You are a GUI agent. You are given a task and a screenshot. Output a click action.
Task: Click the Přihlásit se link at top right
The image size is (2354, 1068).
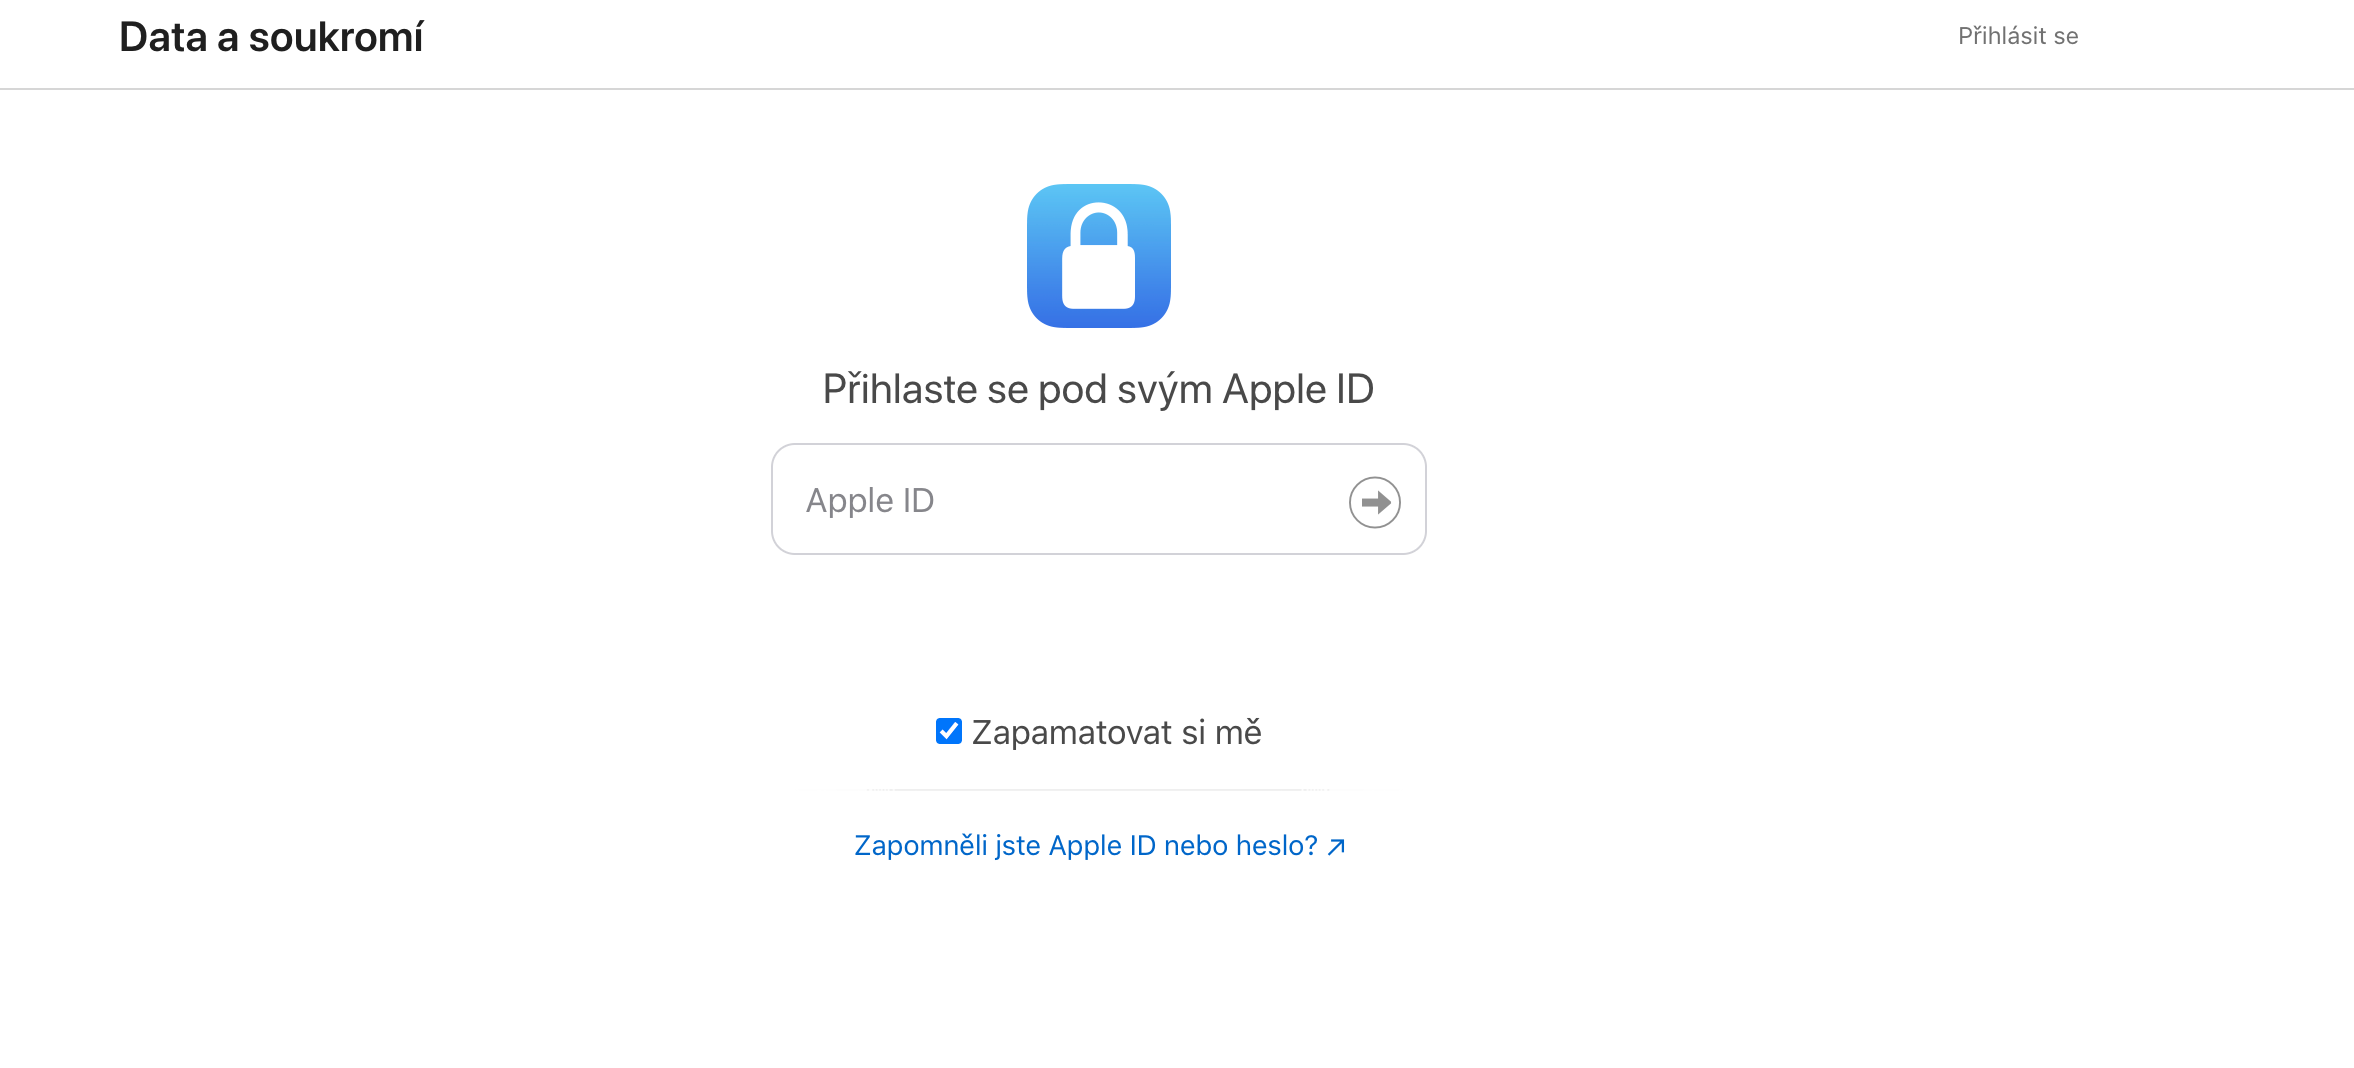[2017, 36]
